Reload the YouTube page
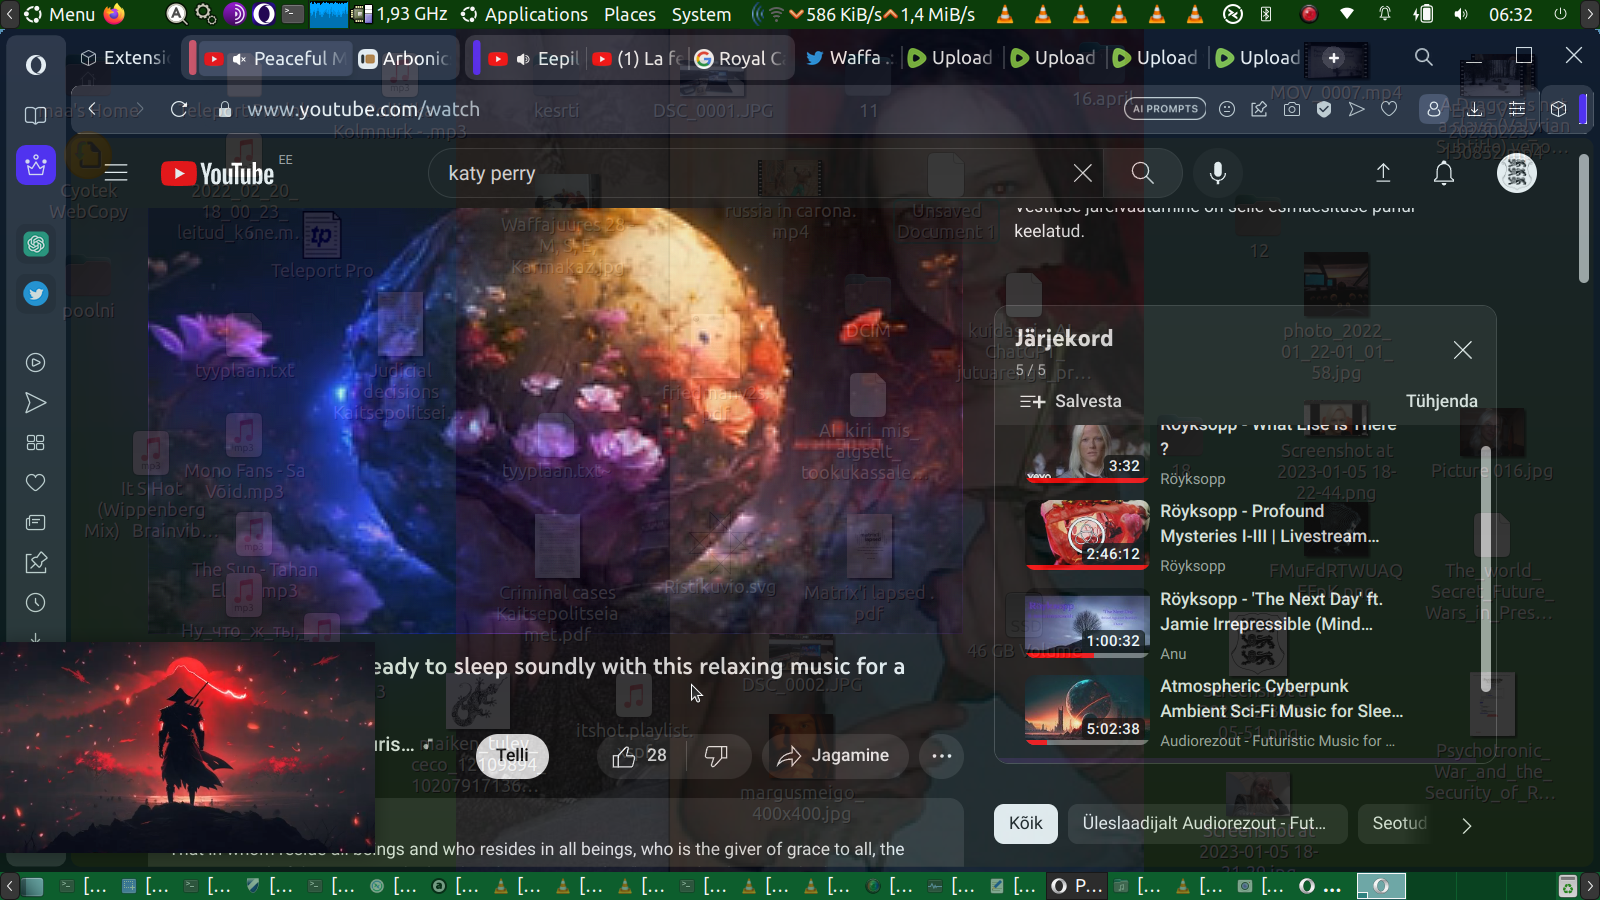This screenshot has width=1600, height=900. 179,109
